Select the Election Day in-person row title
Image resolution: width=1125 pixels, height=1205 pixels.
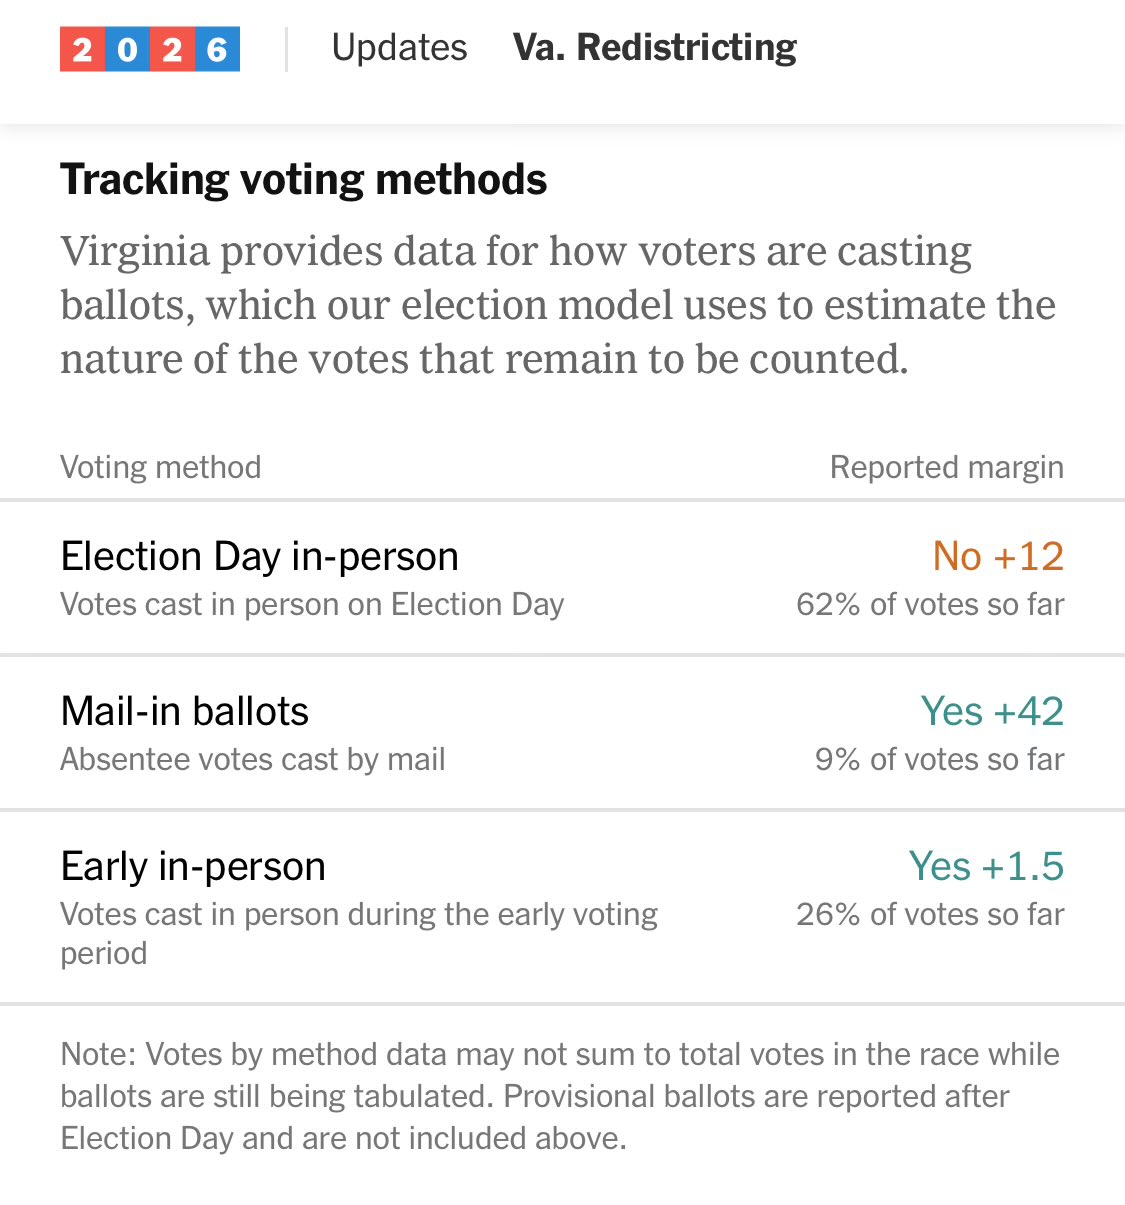pos(259,556)
